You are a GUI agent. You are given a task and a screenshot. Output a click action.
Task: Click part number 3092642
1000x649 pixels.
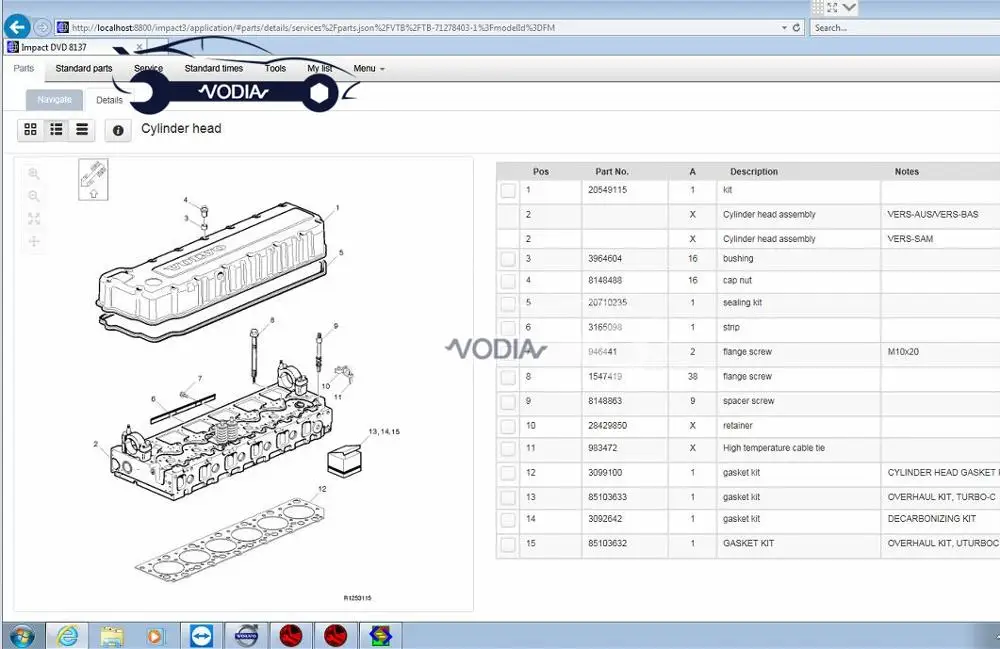(x=605, y=519)
